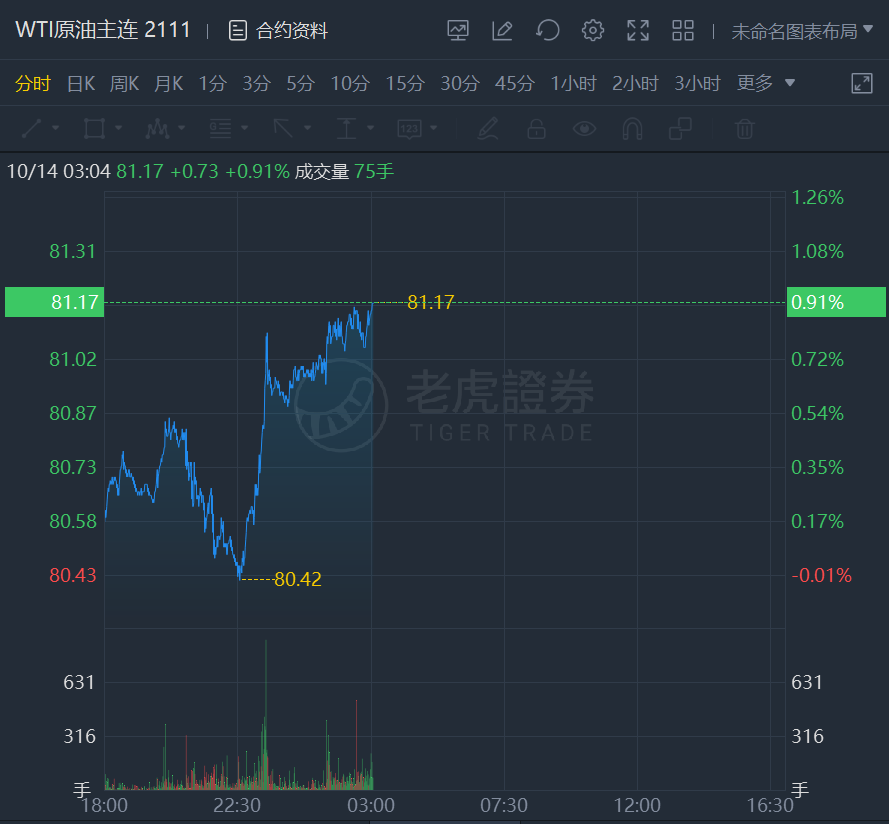Select the 15分 timeframe tab
The height and width of the screenshot is (824, 889).
tap(405, 84)
